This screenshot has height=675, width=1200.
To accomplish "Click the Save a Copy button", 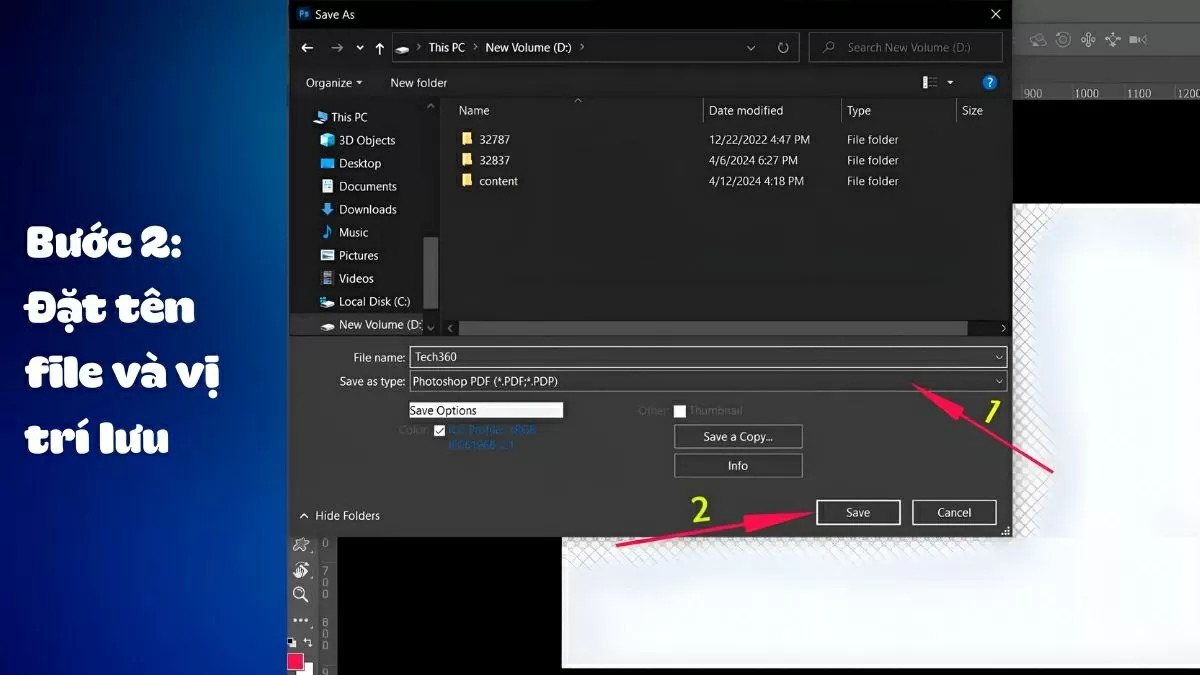I will pyautogui.click(x=738, y=437).
